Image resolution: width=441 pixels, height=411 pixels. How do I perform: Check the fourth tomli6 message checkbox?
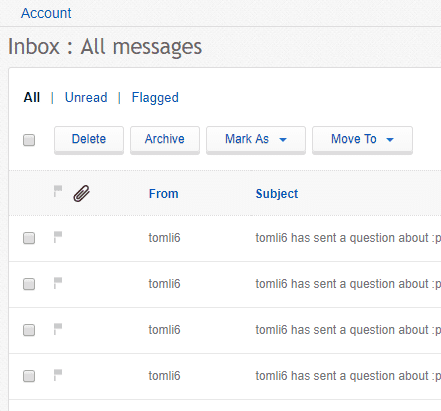click(x=29, y=376)
